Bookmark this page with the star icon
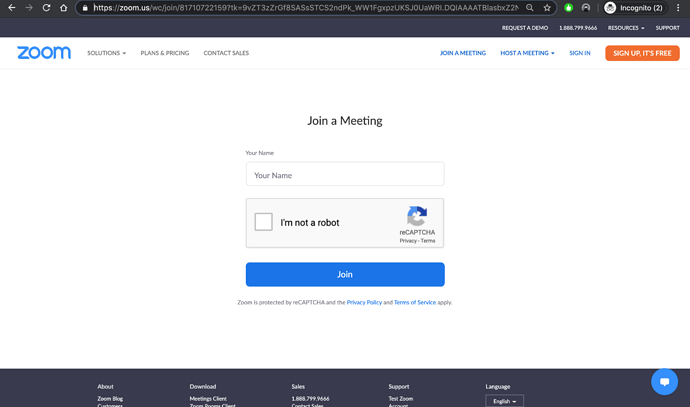This screenshot has height=407, width=690. point(547,8)
